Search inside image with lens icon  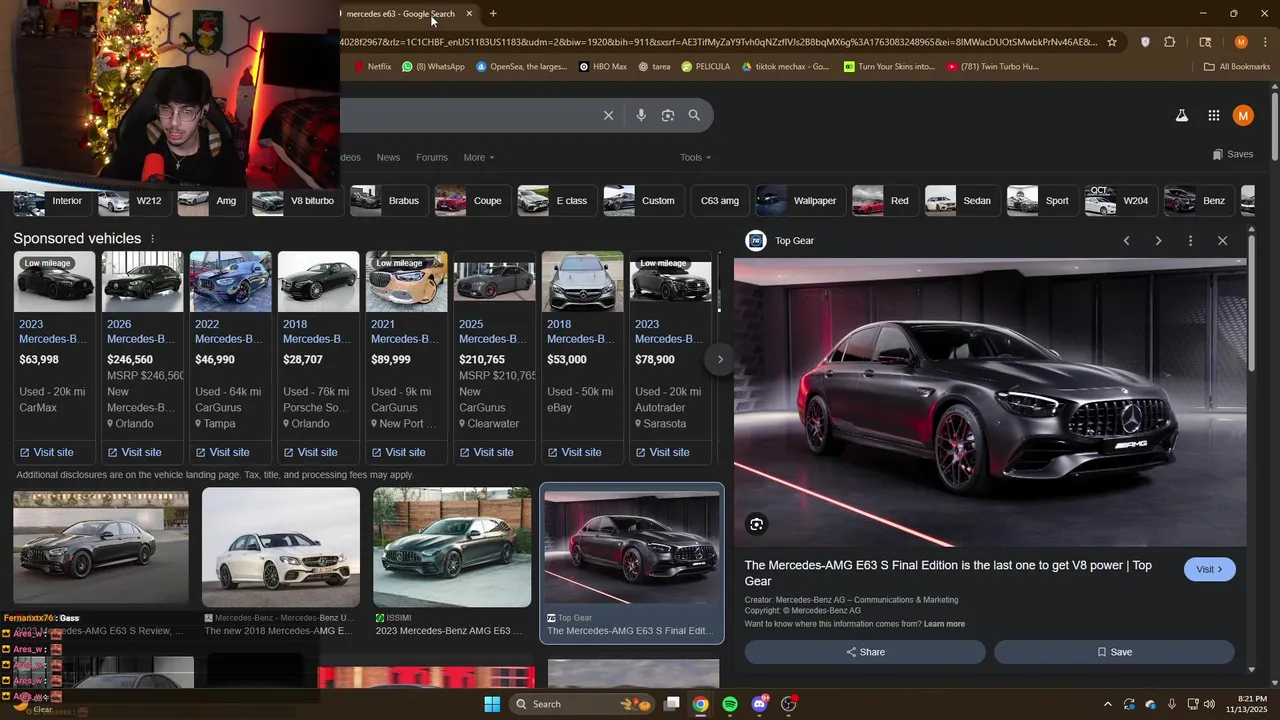click(757, 524)
